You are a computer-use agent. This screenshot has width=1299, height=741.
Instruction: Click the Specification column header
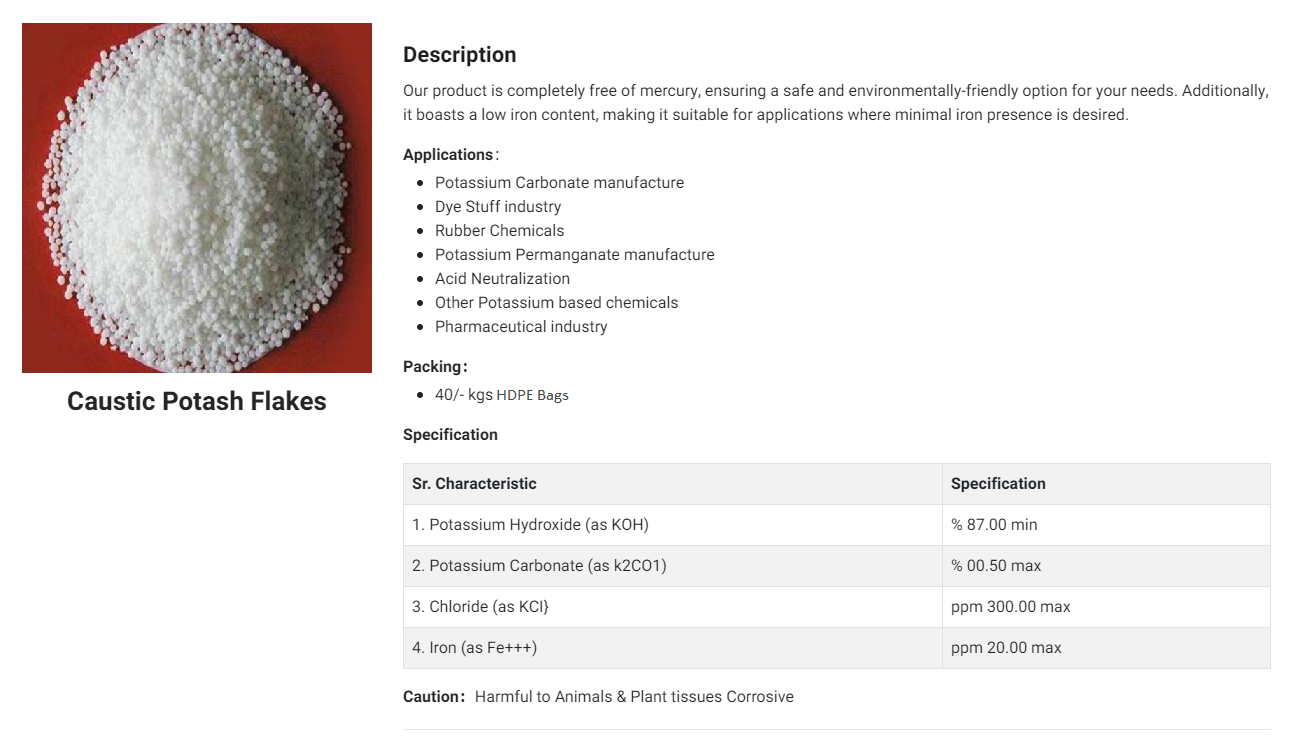pos(998,484)
